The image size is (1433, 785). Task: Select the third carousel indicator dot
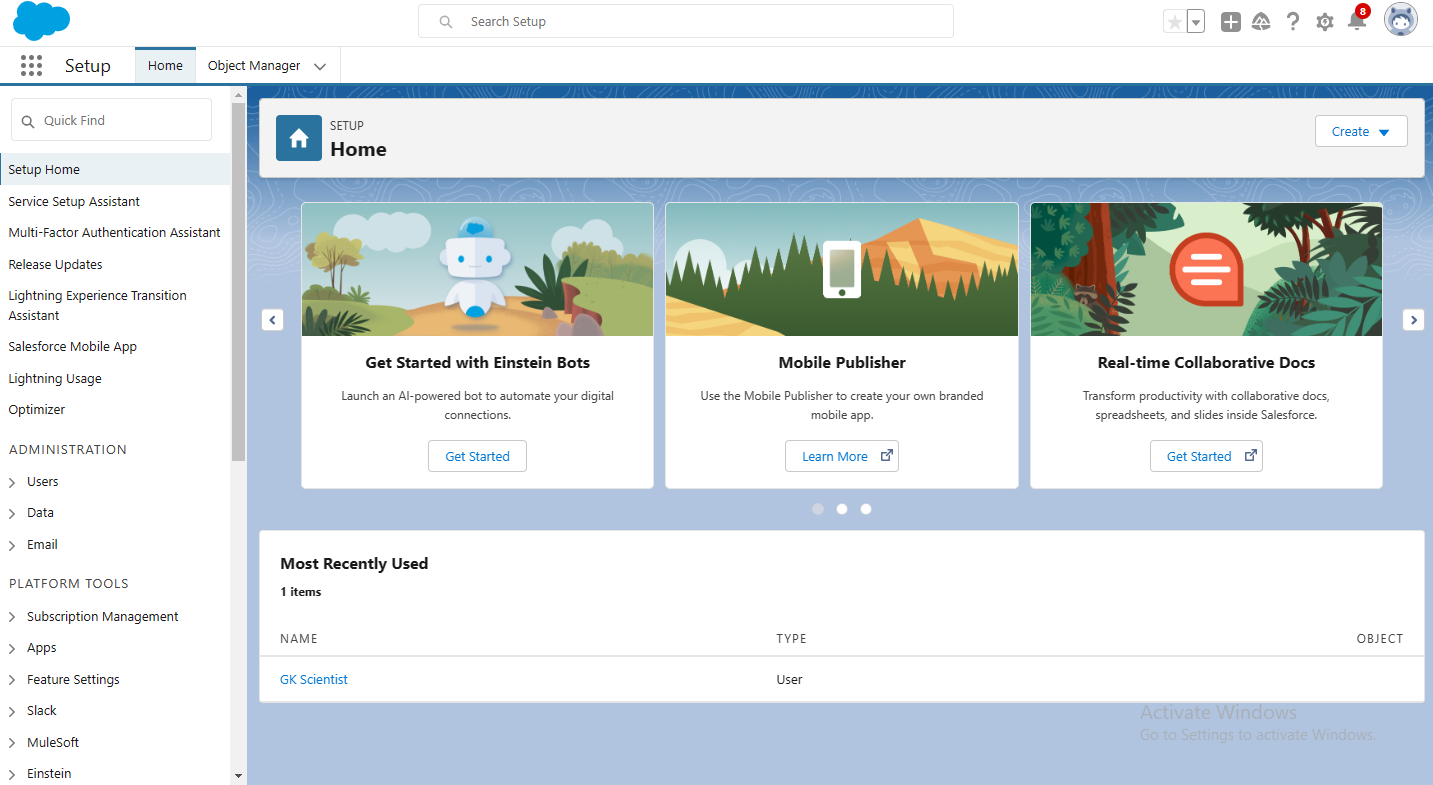coord(866,509)
